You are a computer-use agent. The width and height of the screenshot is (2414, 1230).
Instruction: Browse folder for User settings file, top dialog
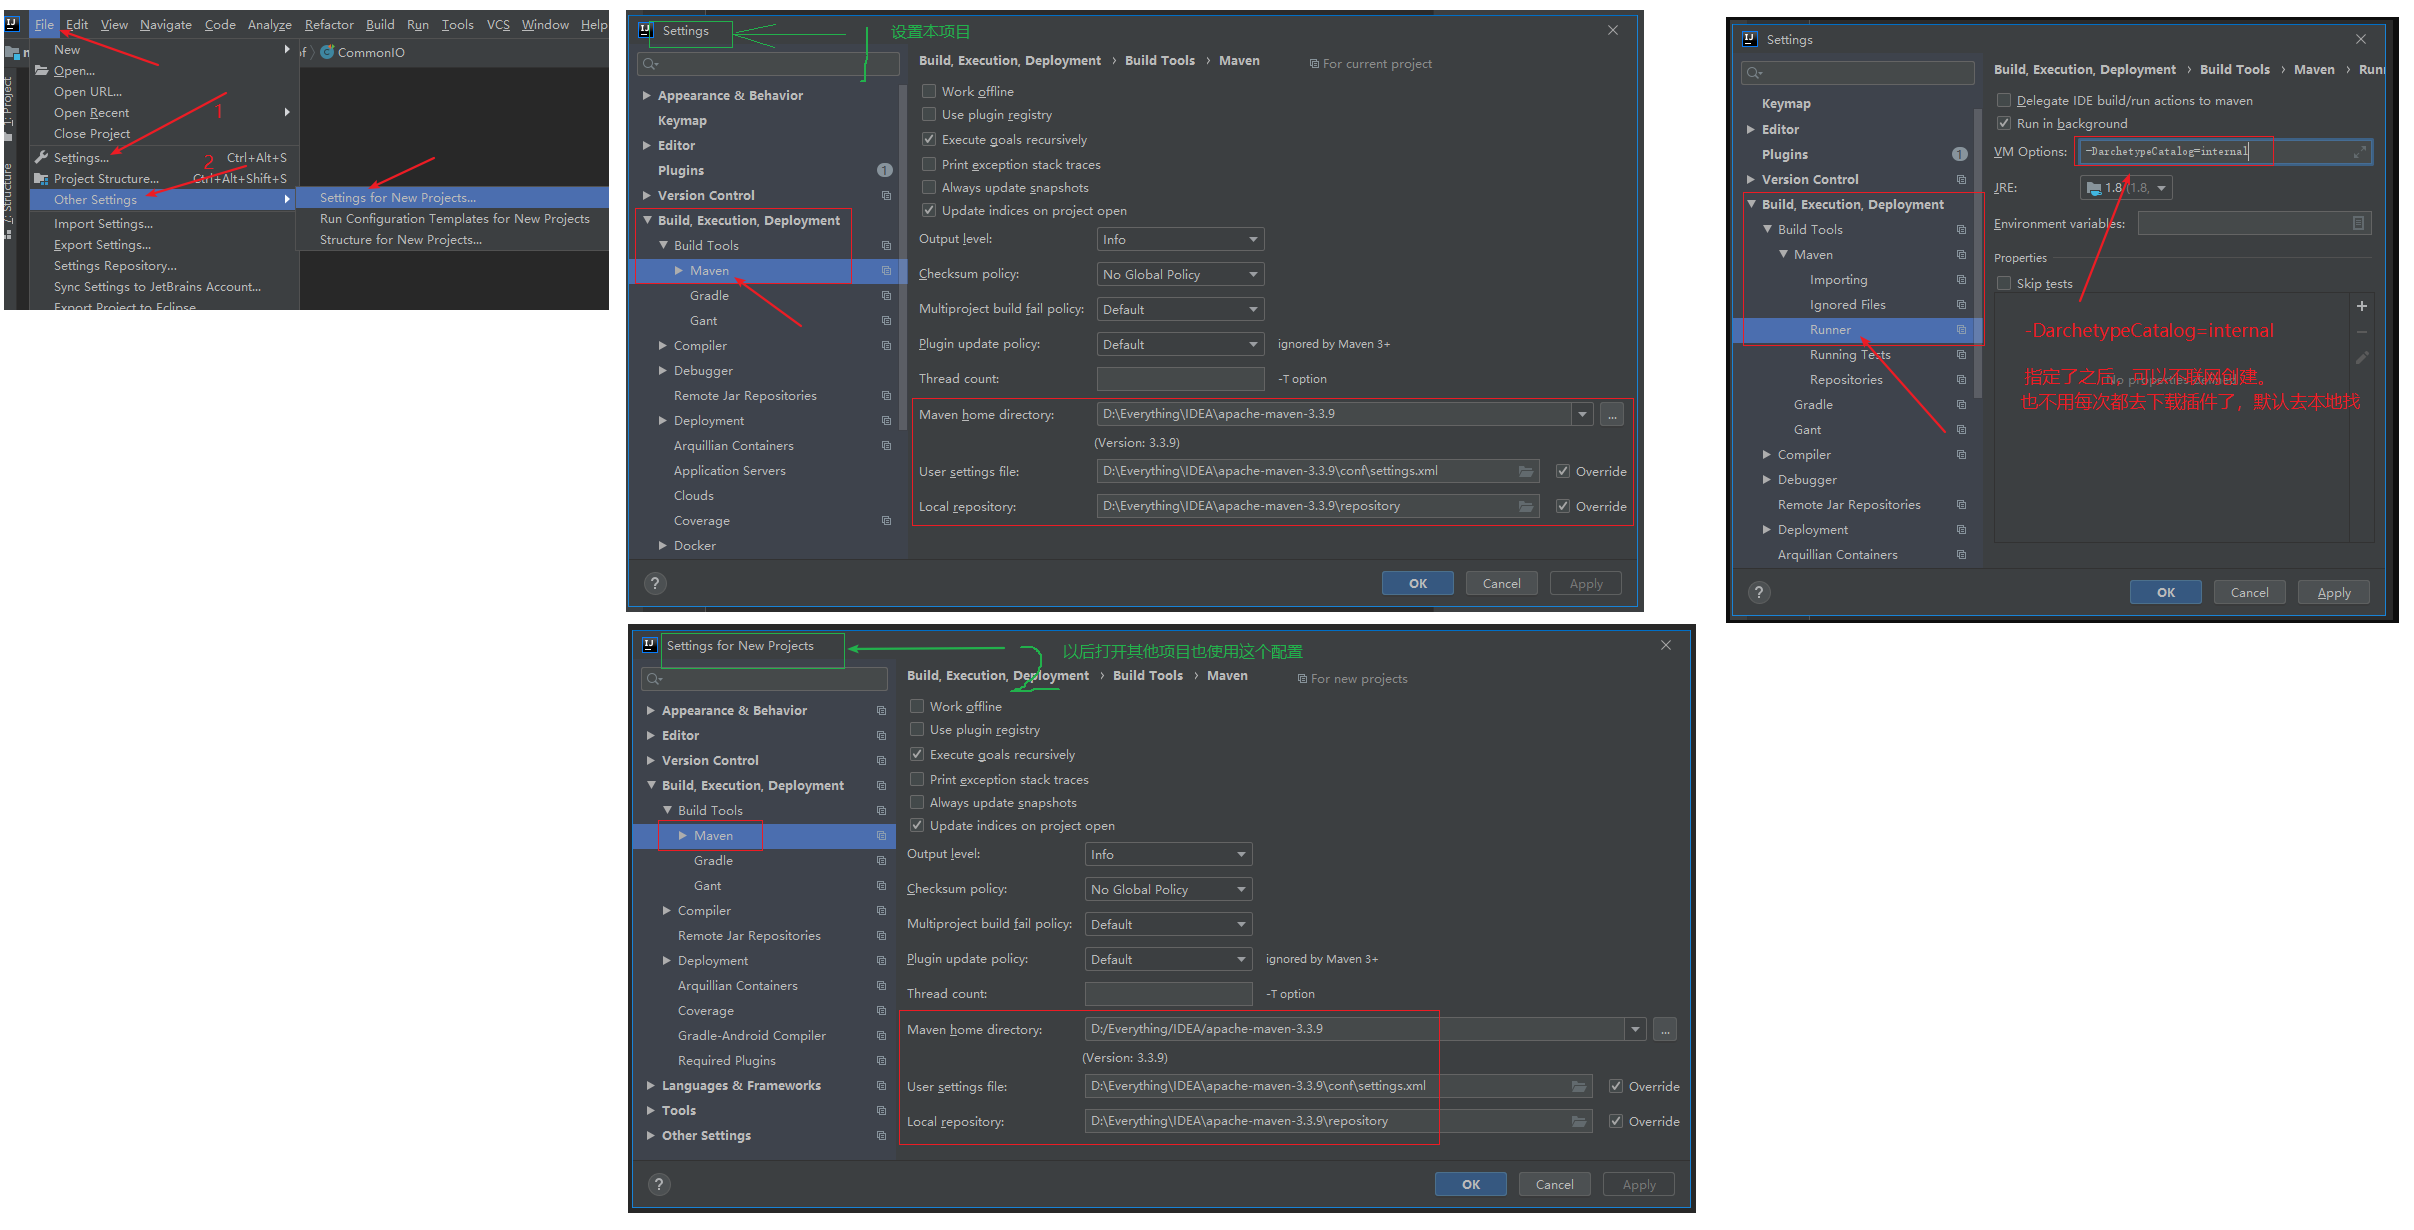[1526, 471]
